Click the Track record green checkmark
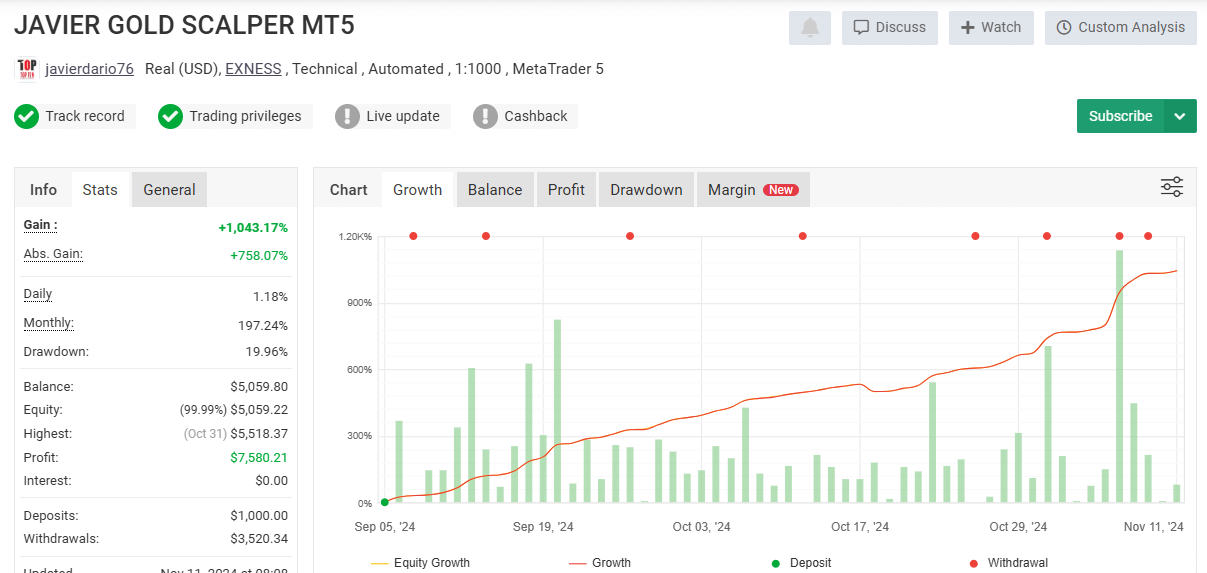Screen dimensions: 1207x573 click(27, 117)
